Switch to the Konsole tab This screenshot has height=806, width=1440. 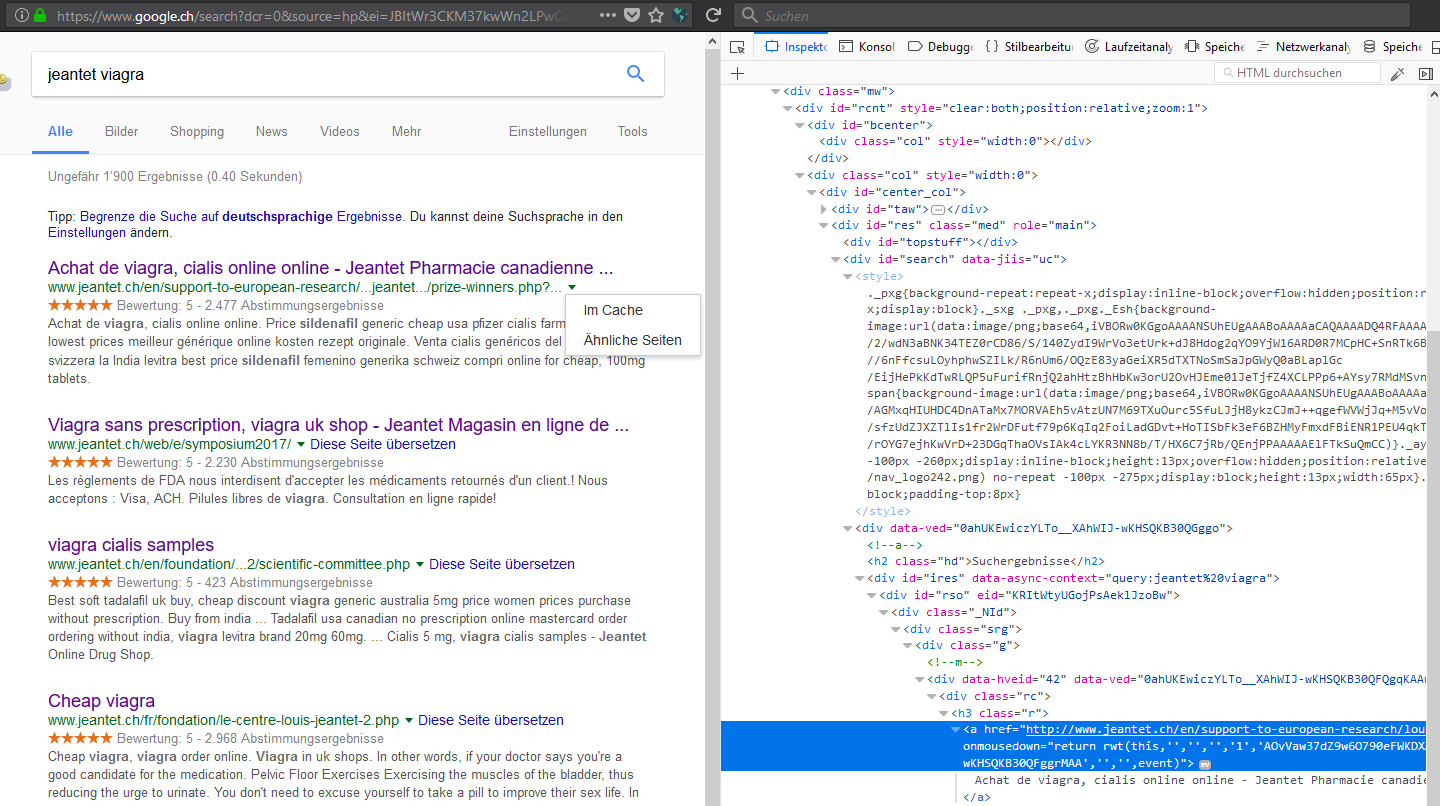[x=866, y=47]
